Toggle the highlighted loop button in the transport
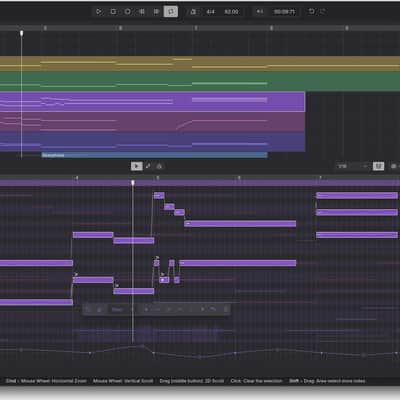The image size is (400, 400). (x=171, y=12)
